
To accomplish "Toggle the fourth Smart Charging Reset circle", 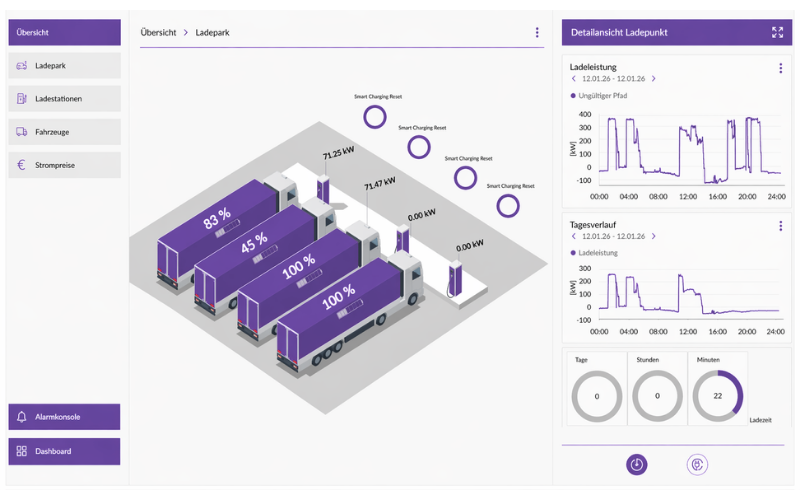I will (508, 206).
